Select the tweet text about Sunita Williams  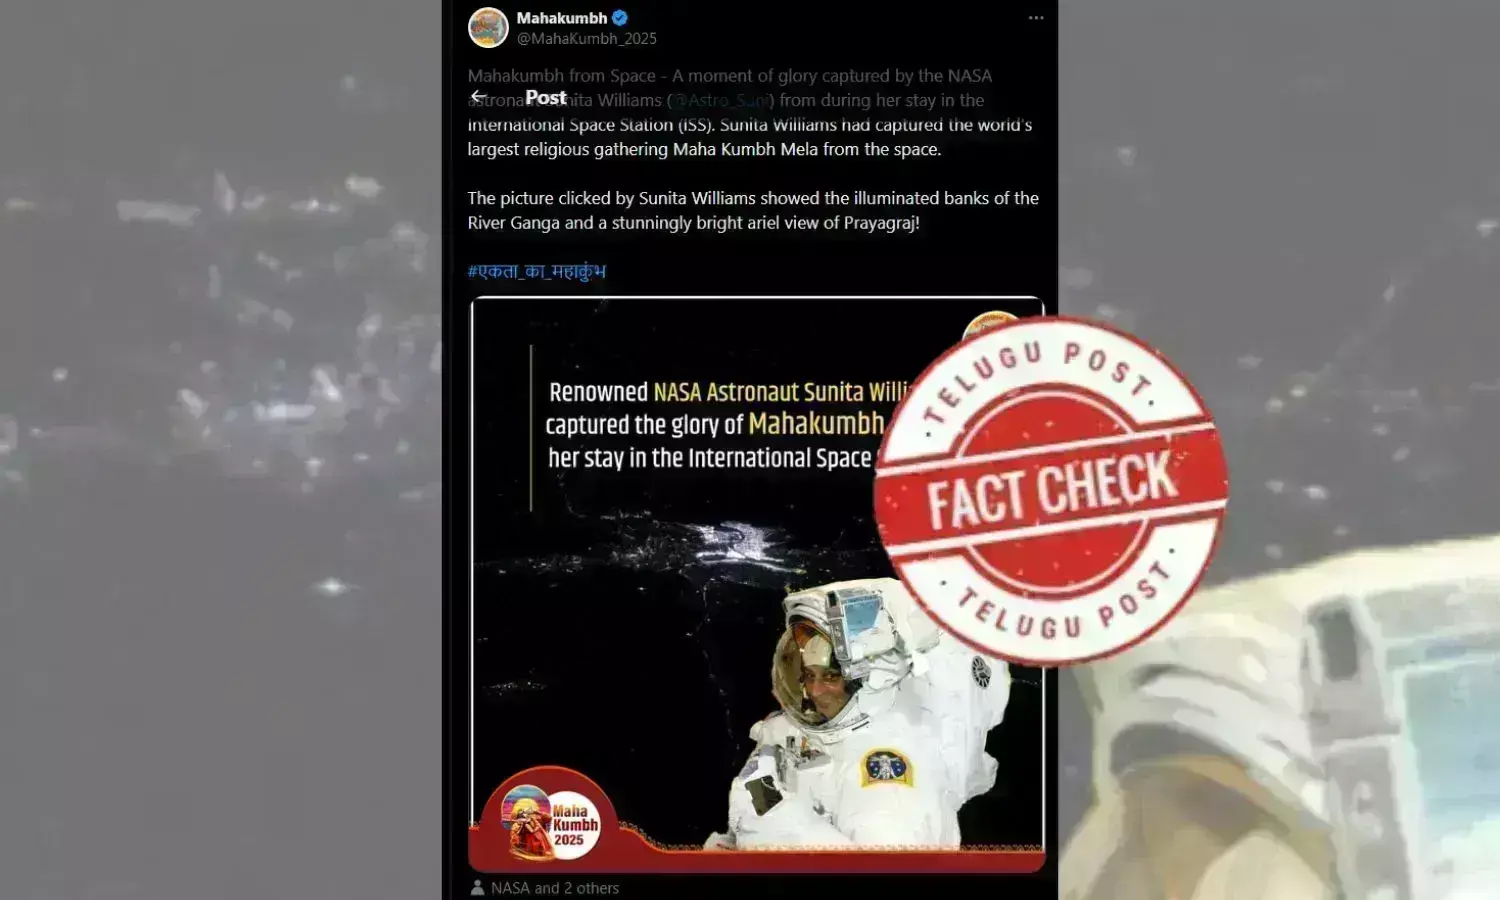753,149
